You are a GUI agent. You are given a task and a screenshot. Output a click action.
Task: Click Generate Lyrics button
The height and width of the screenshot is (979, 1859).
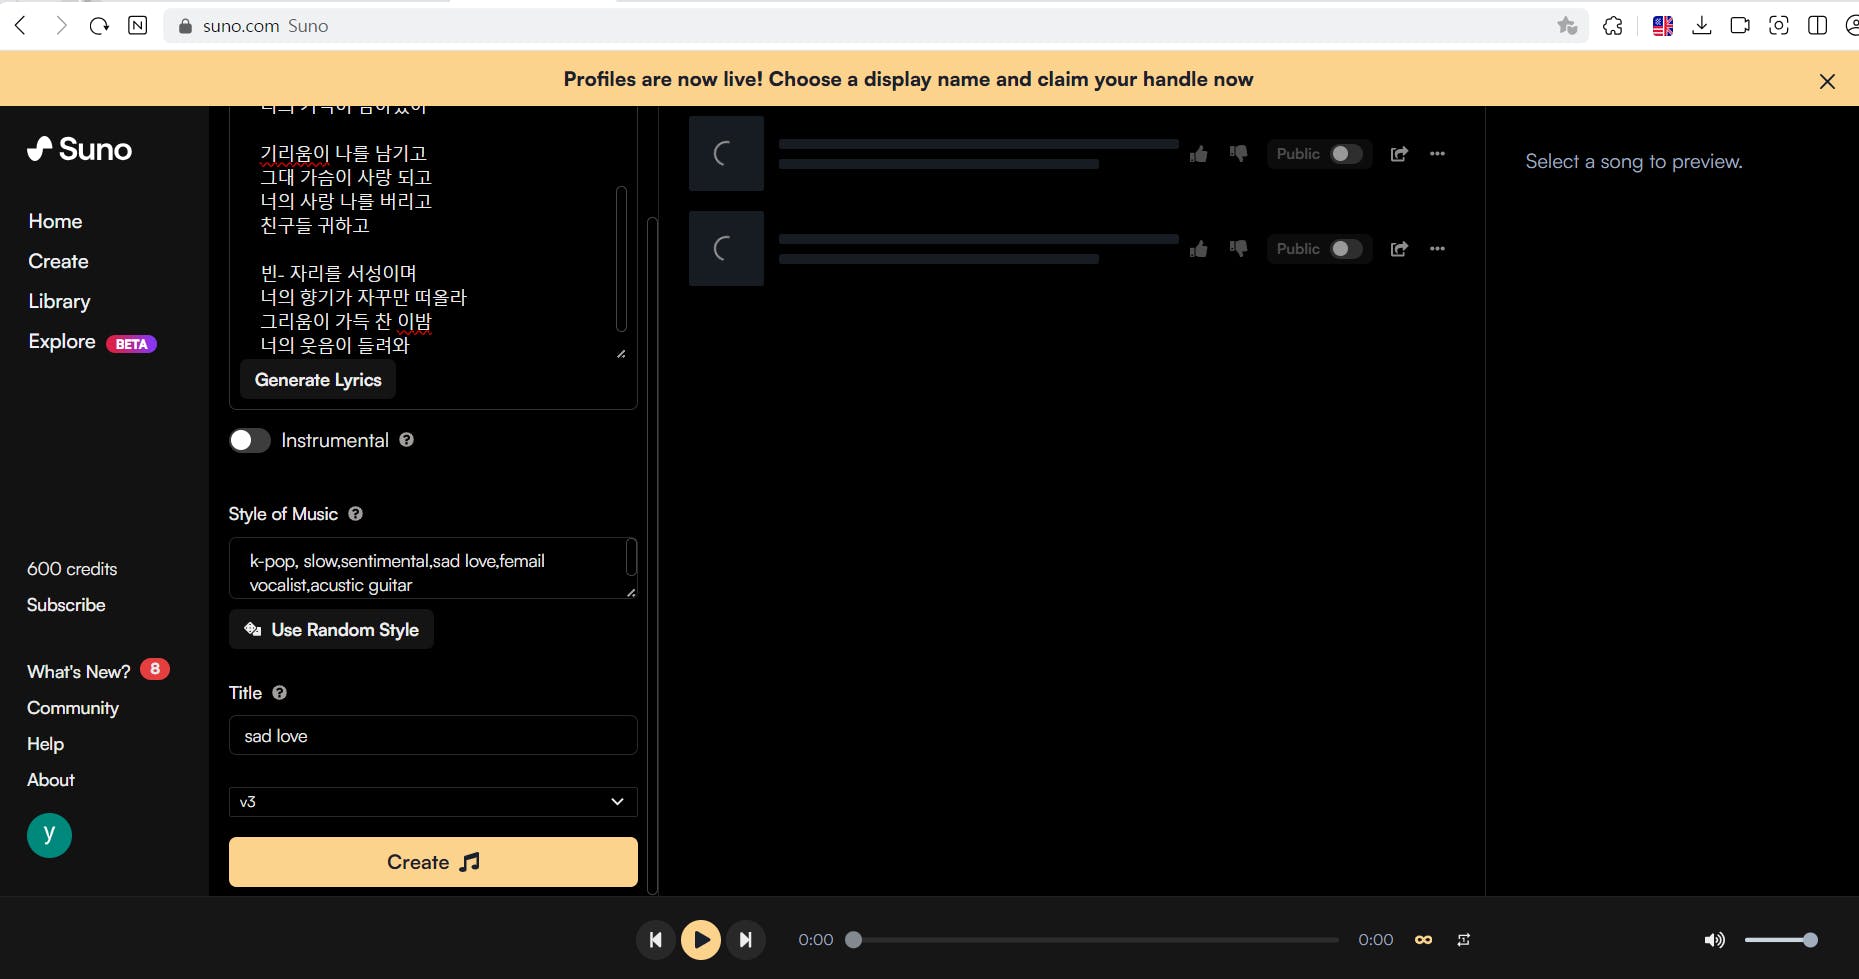[318, 380]
